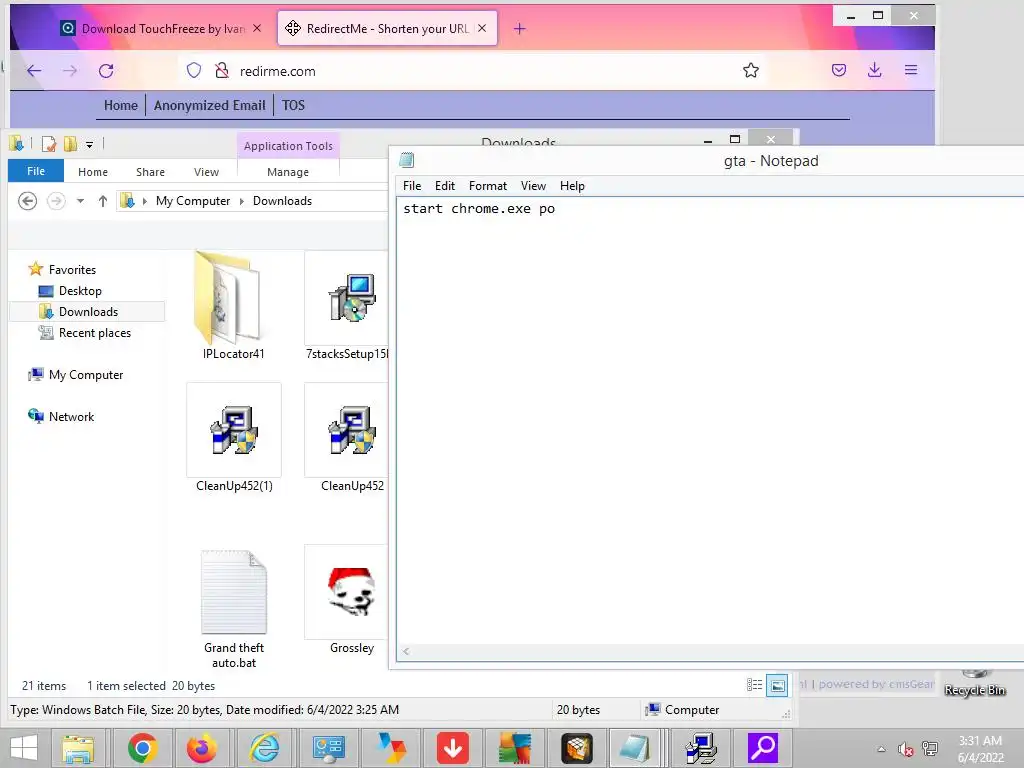Show hidden system tray icons
This screenshot has width=1024, height=768.
tap(881, 749)
